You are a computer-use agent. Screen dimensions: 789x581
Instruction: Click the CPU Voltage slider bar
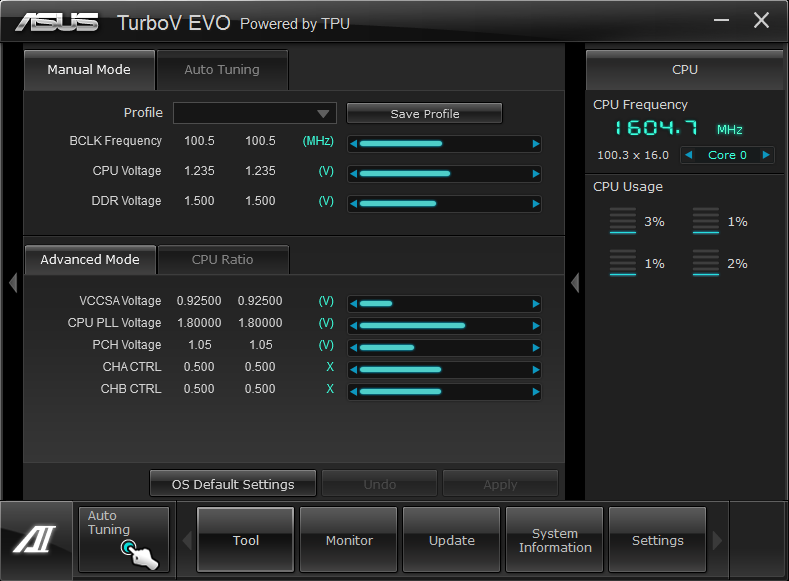(x=445, y=174)
